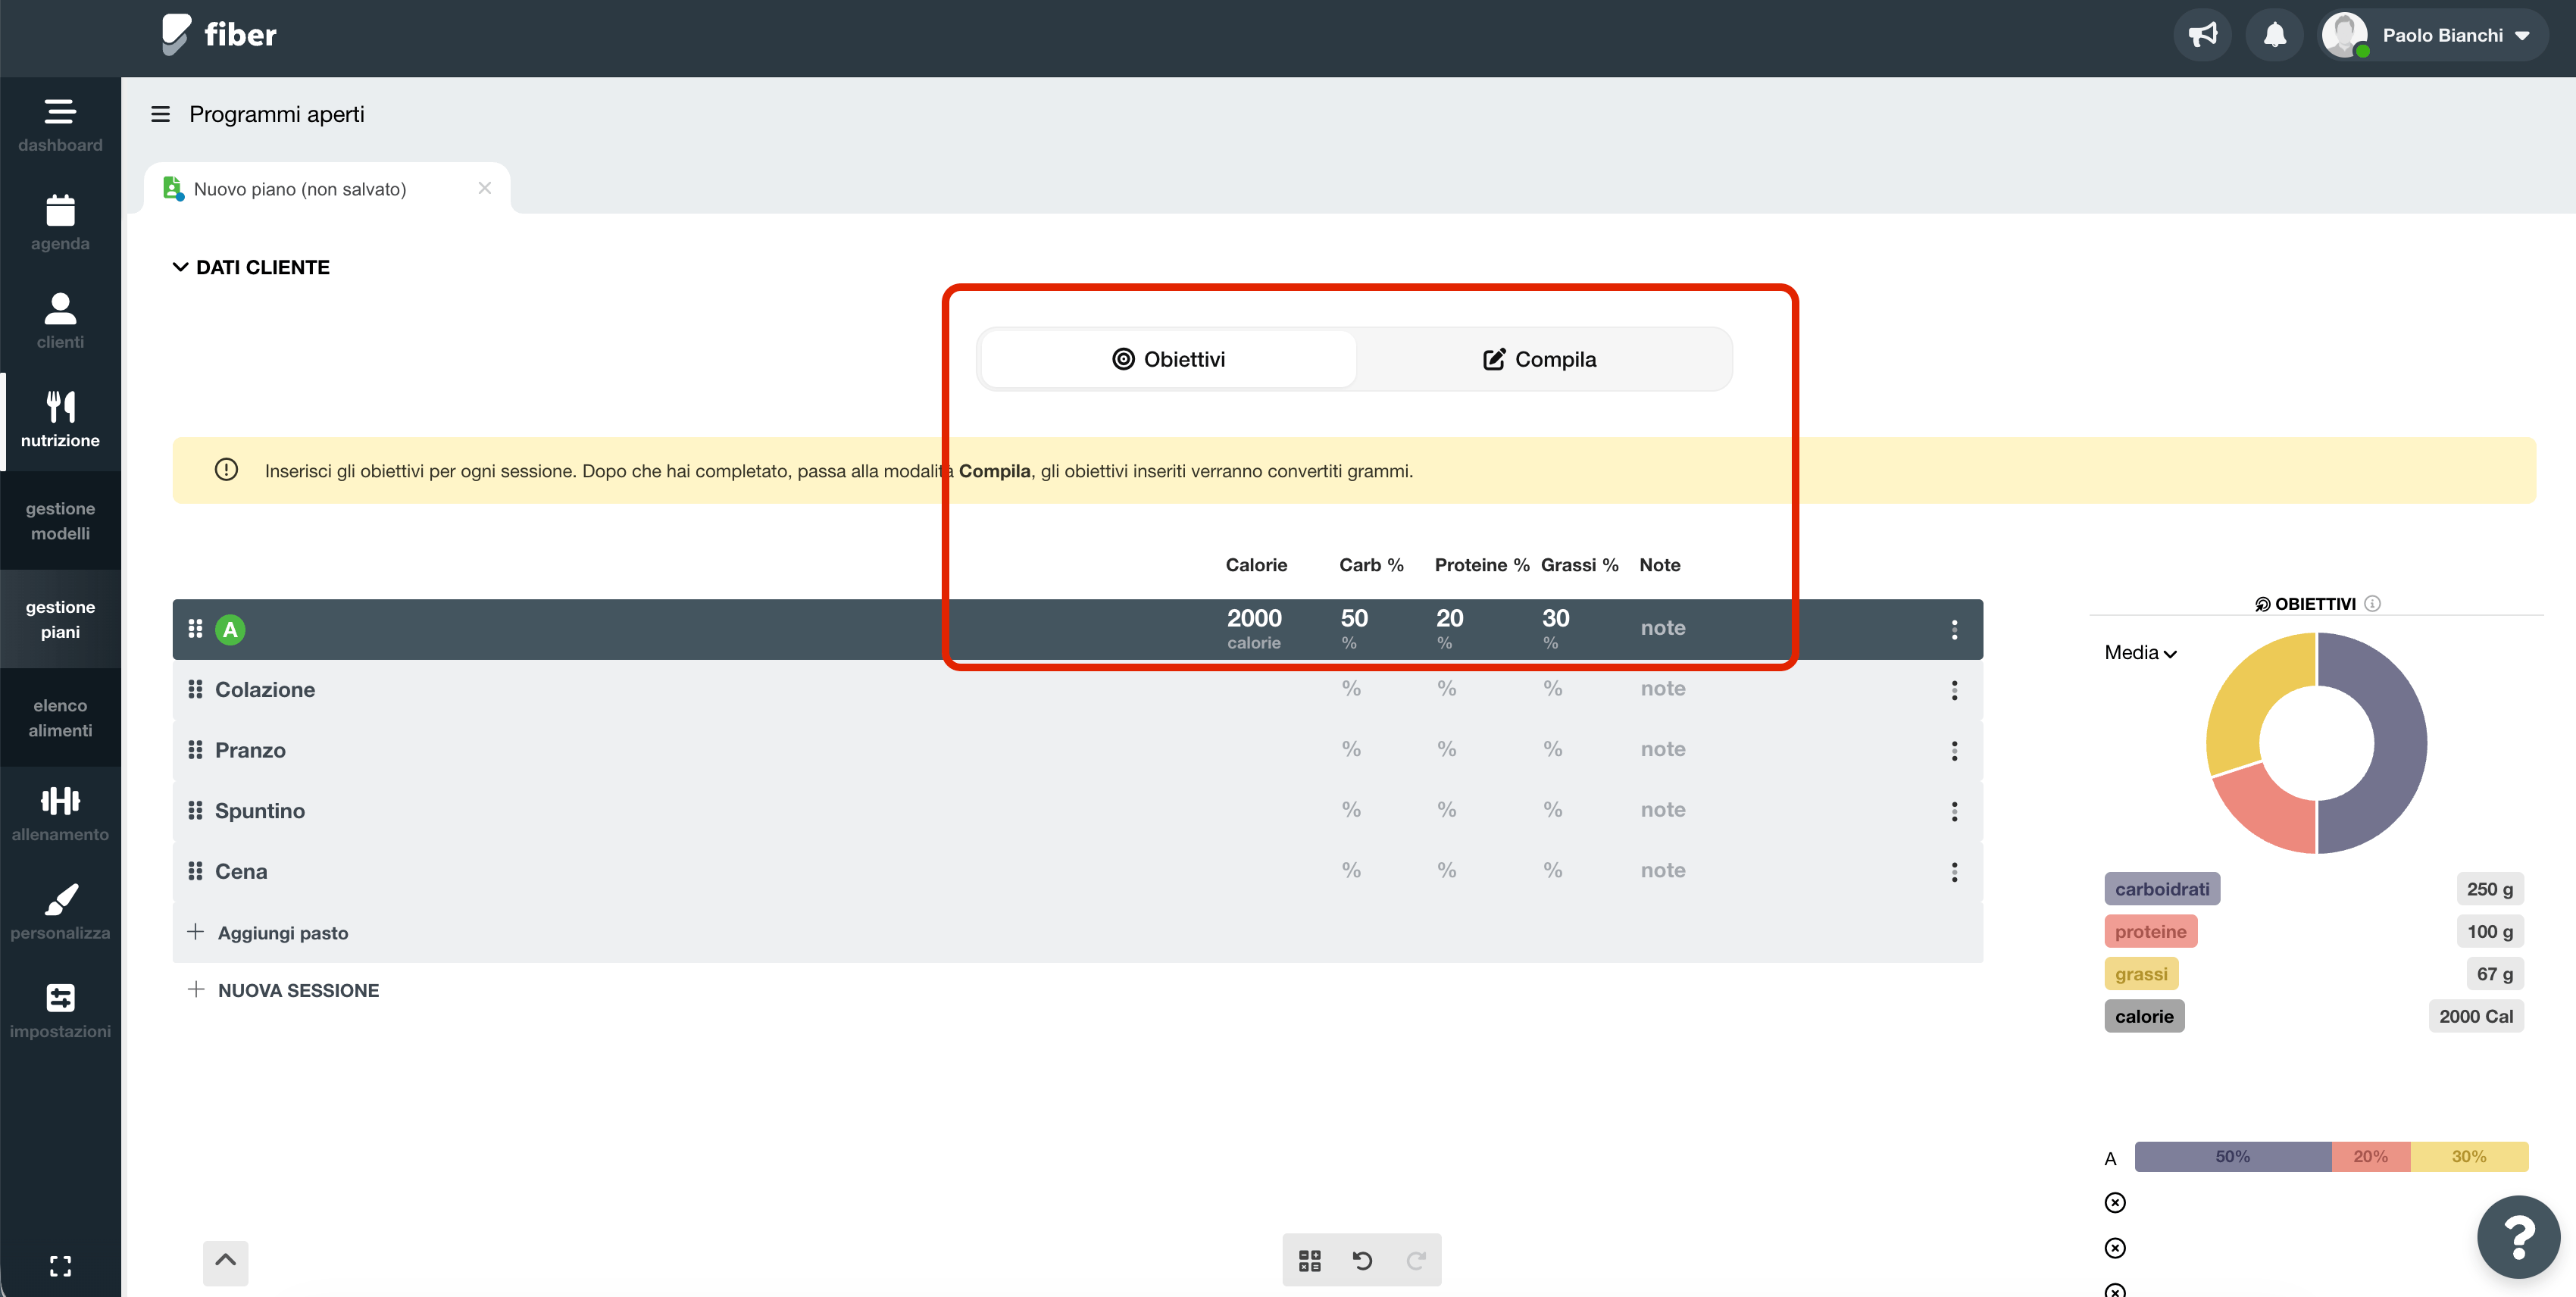Collapse the DATI CLIENTE section
This screenshot has height=1297, width=2576.
click(x=251, y=267)
